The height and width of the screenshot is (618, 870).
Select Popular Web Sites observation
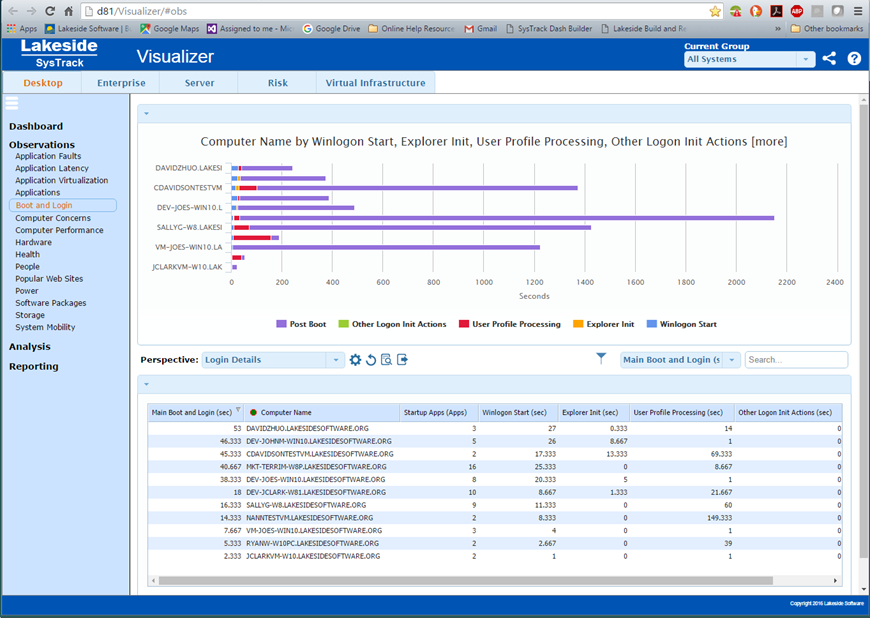point(49,279)
